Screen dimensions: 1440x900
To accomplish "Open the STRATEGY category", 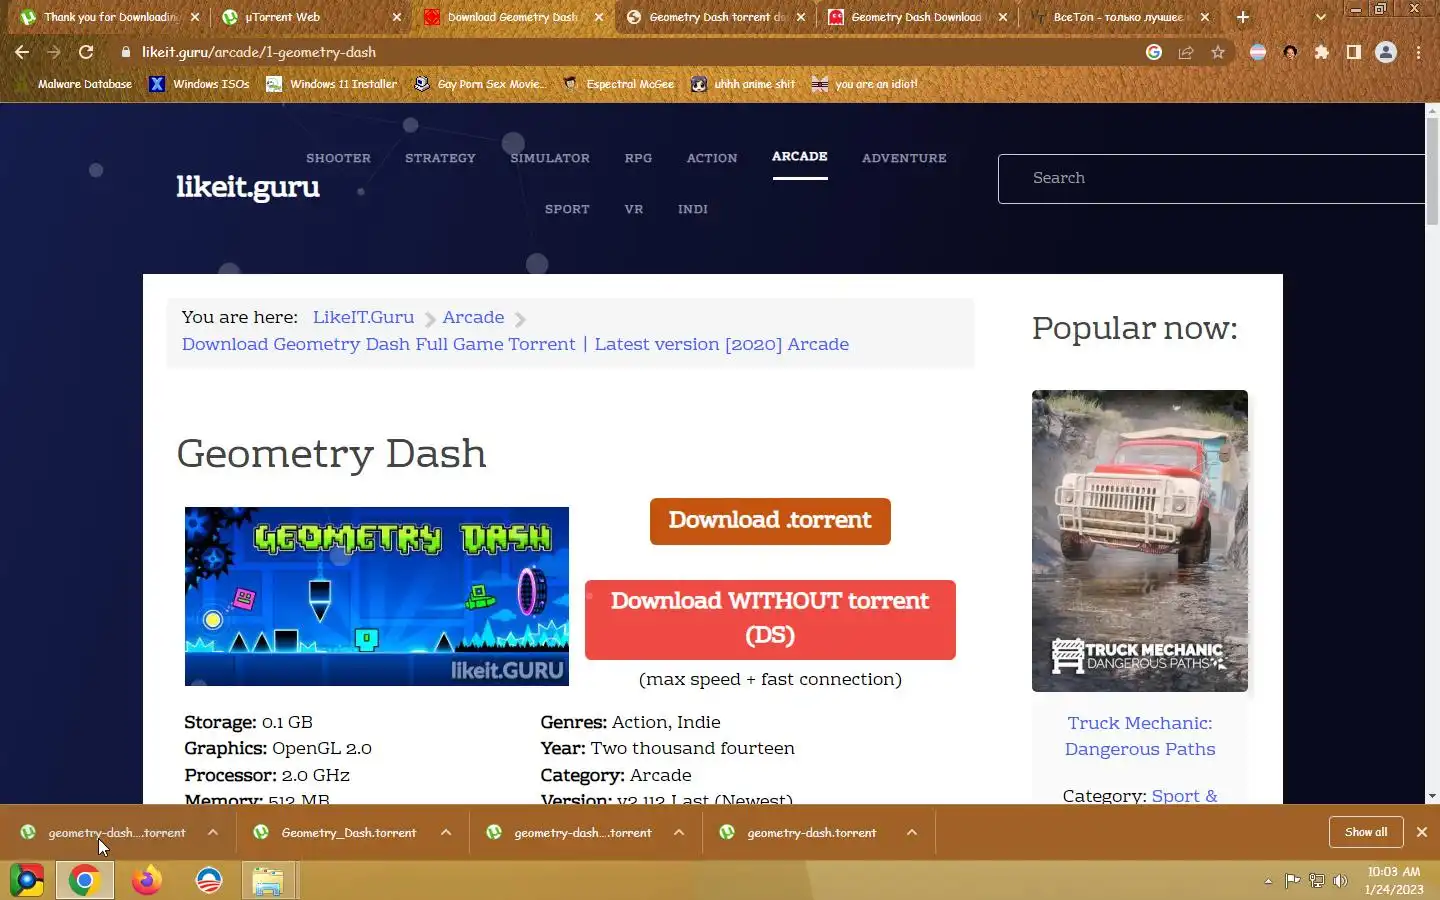I will [x=440, y=158].
